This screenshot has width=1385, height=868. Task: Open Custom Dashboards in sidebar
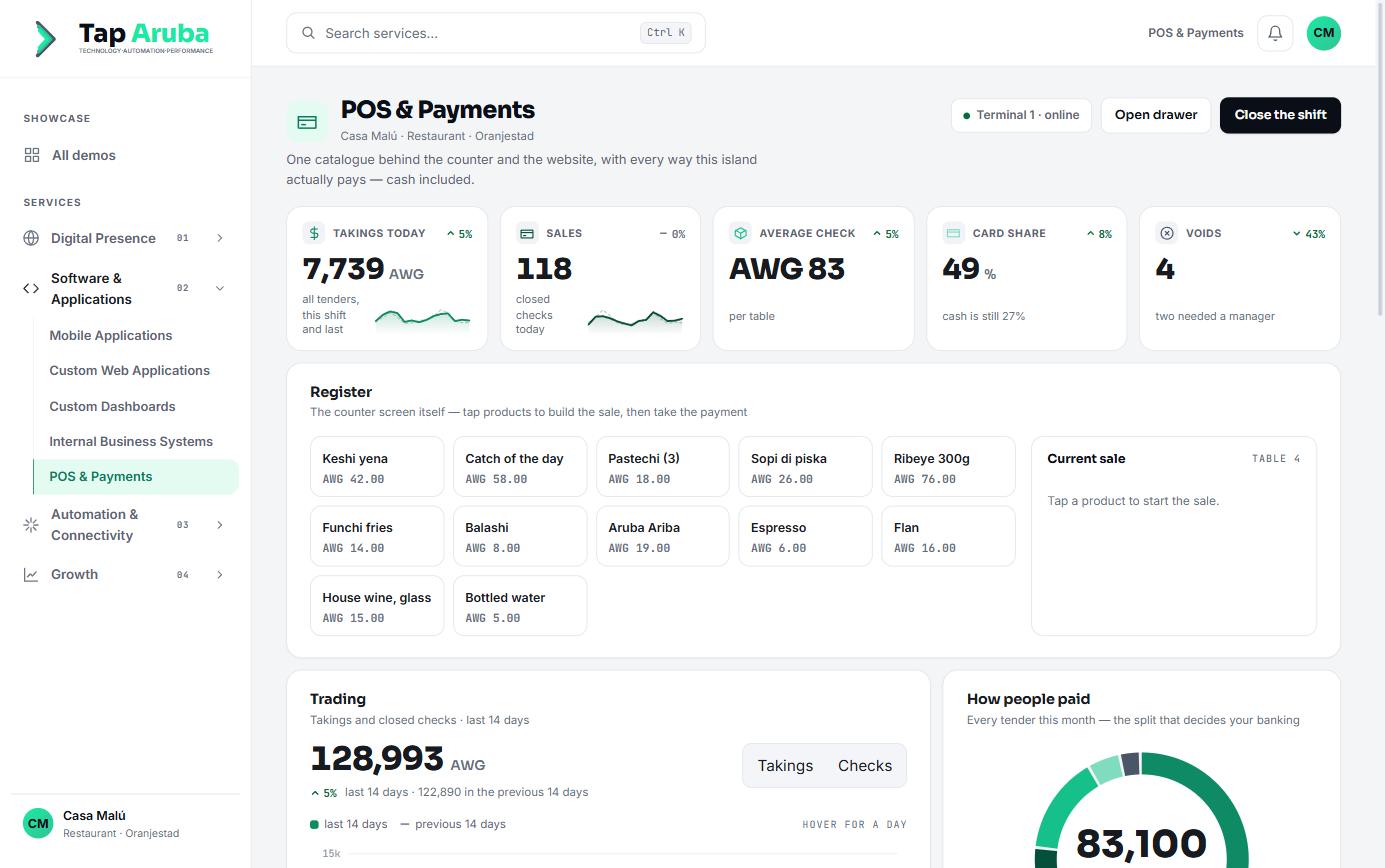click(x=112, y=406)
